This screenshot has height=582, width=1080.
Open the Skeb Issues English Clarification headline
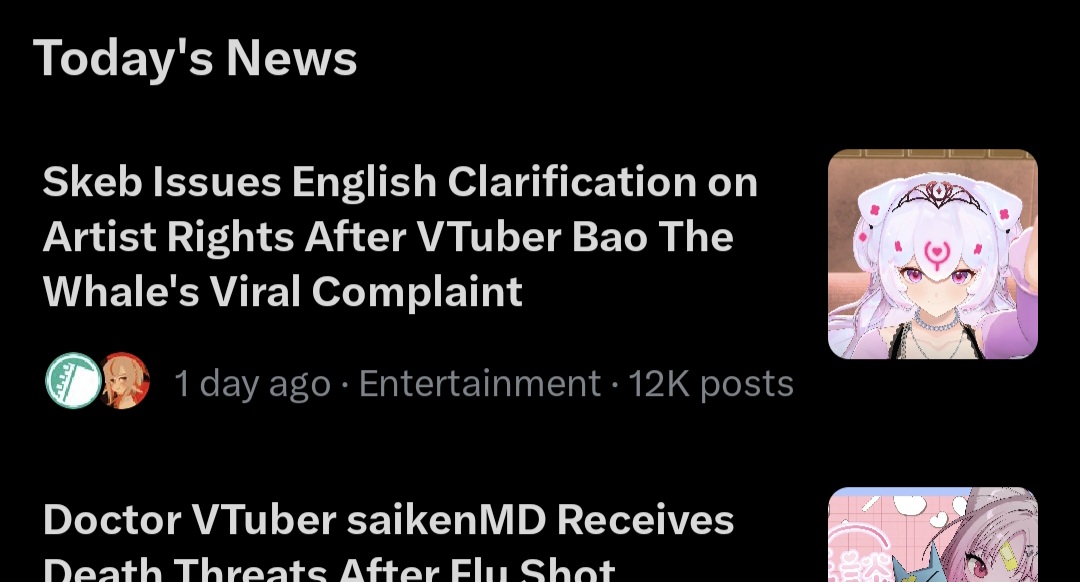tap(400, 236)
